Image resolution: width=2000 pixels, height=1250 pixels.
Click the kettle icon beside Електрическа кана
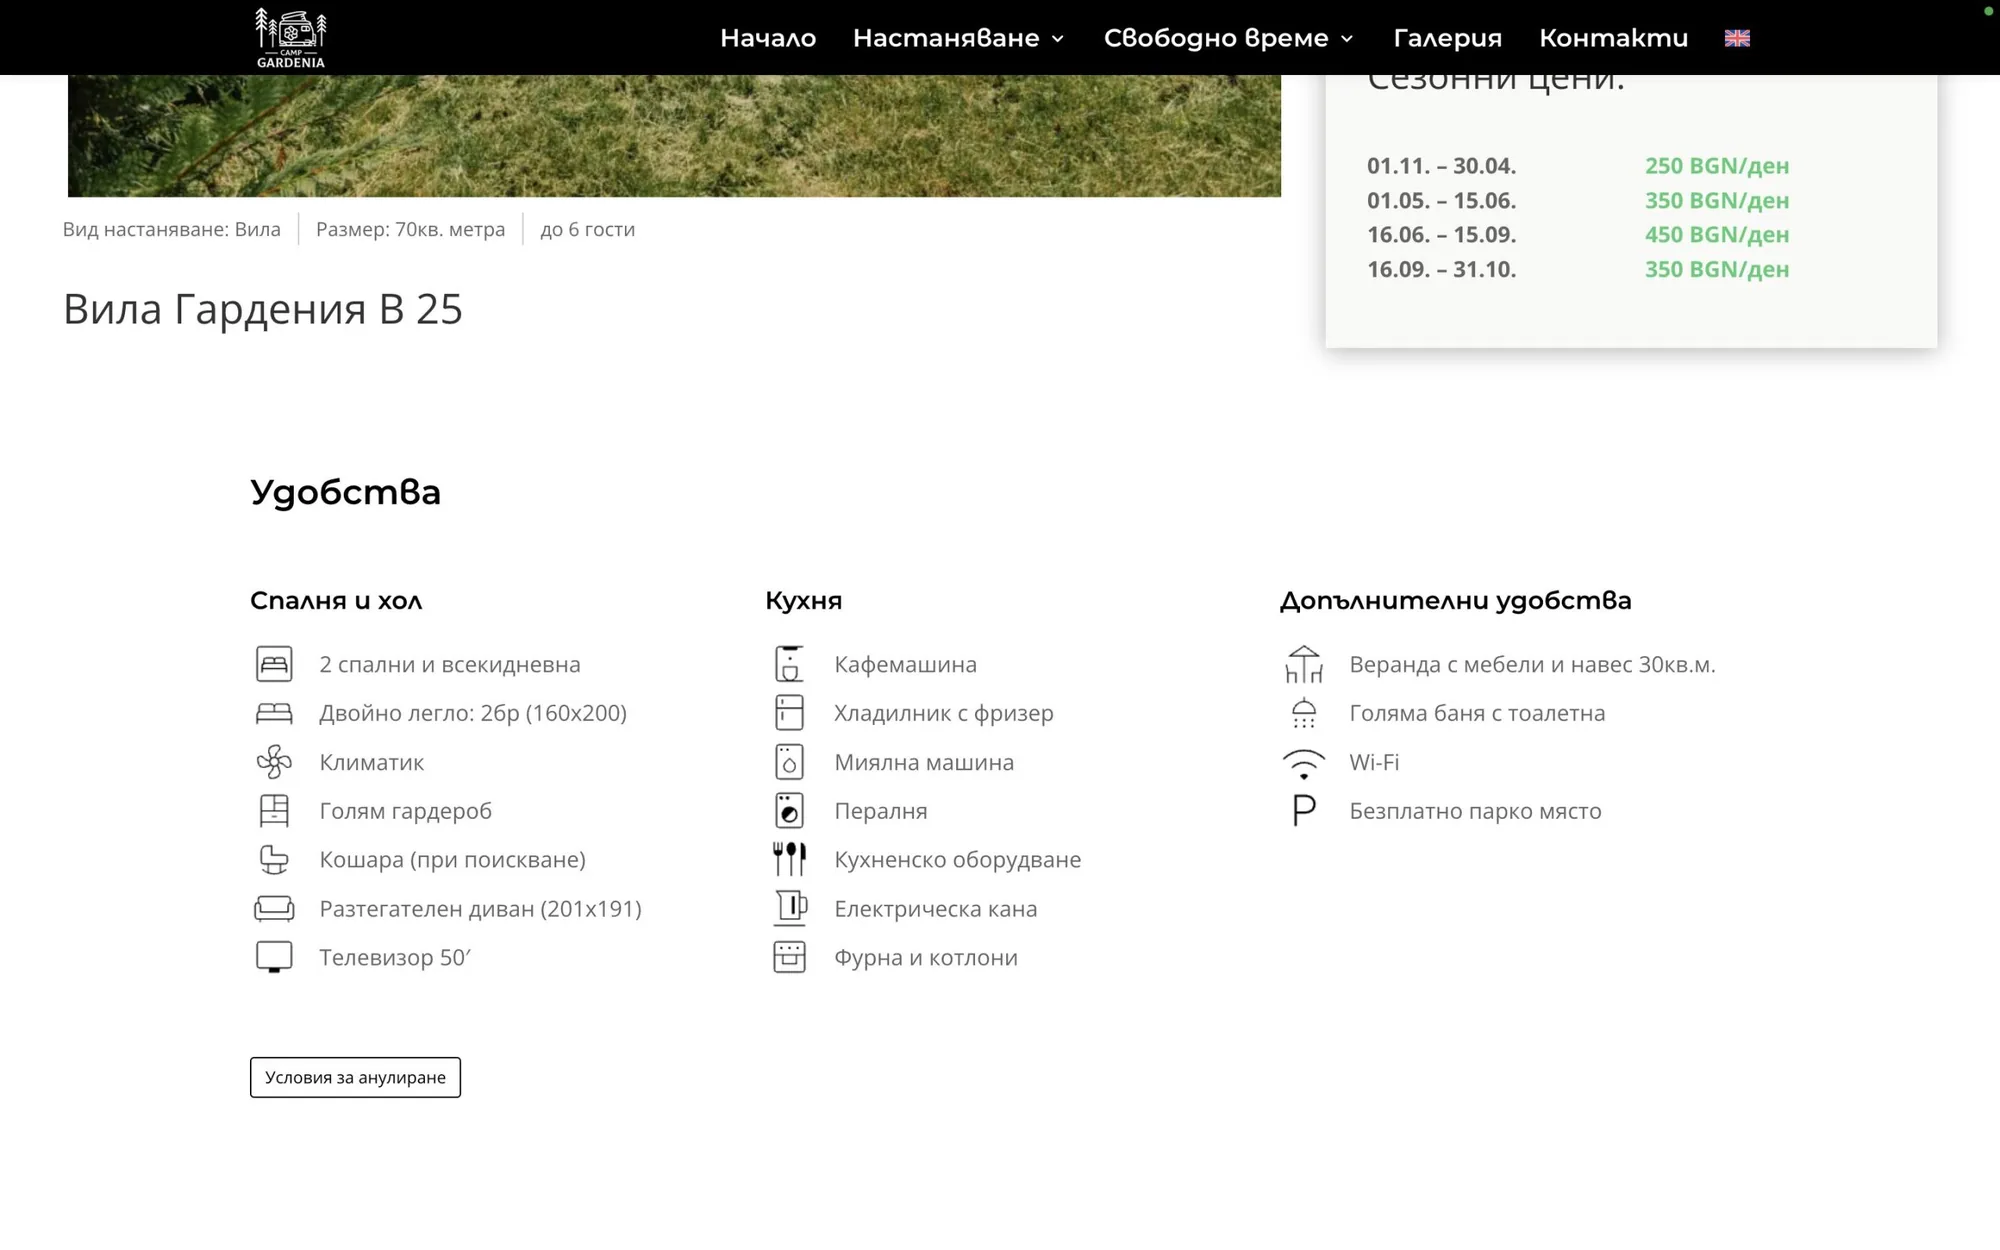tap(790, 908)
